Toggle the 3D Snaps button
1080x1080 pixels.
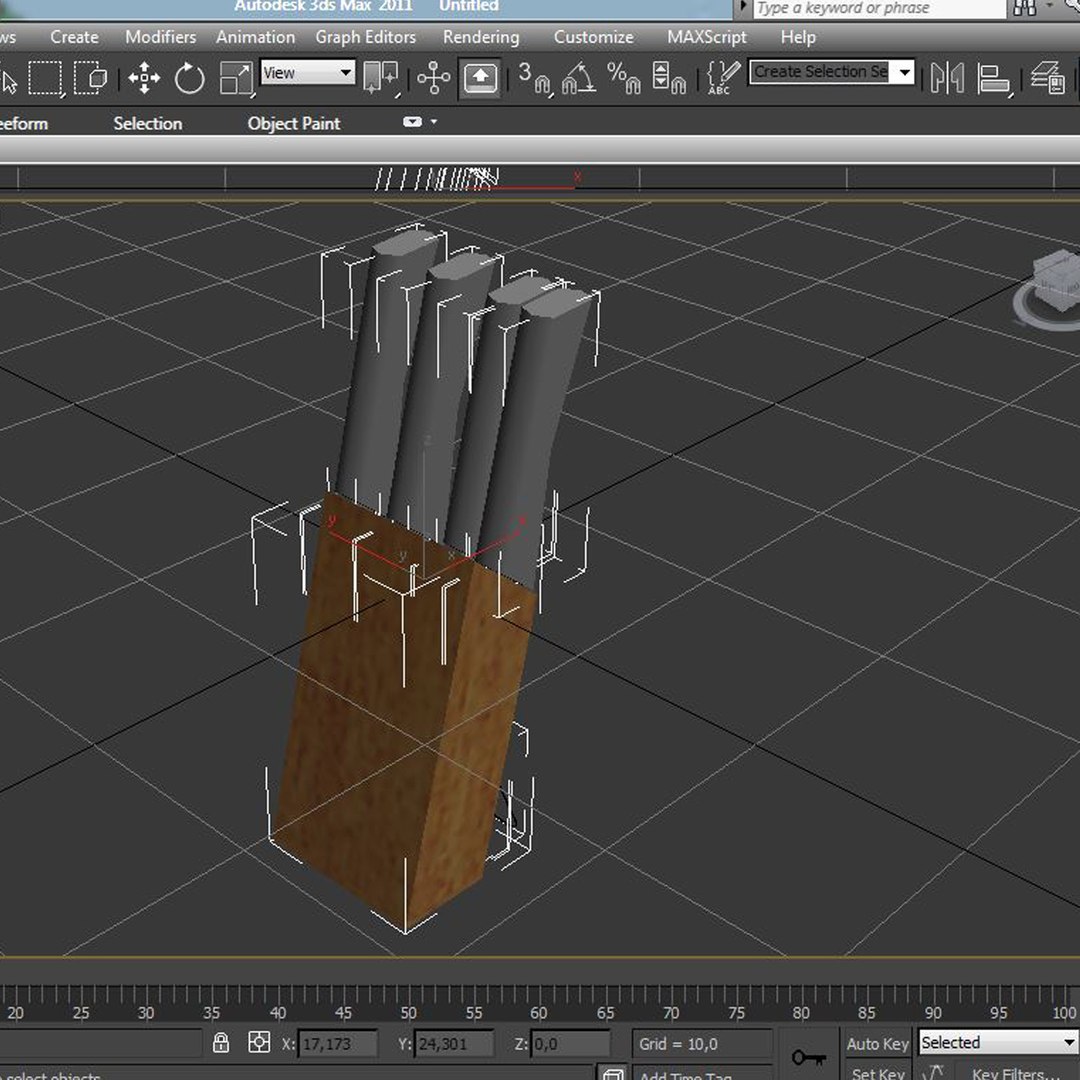coord(534,79)
